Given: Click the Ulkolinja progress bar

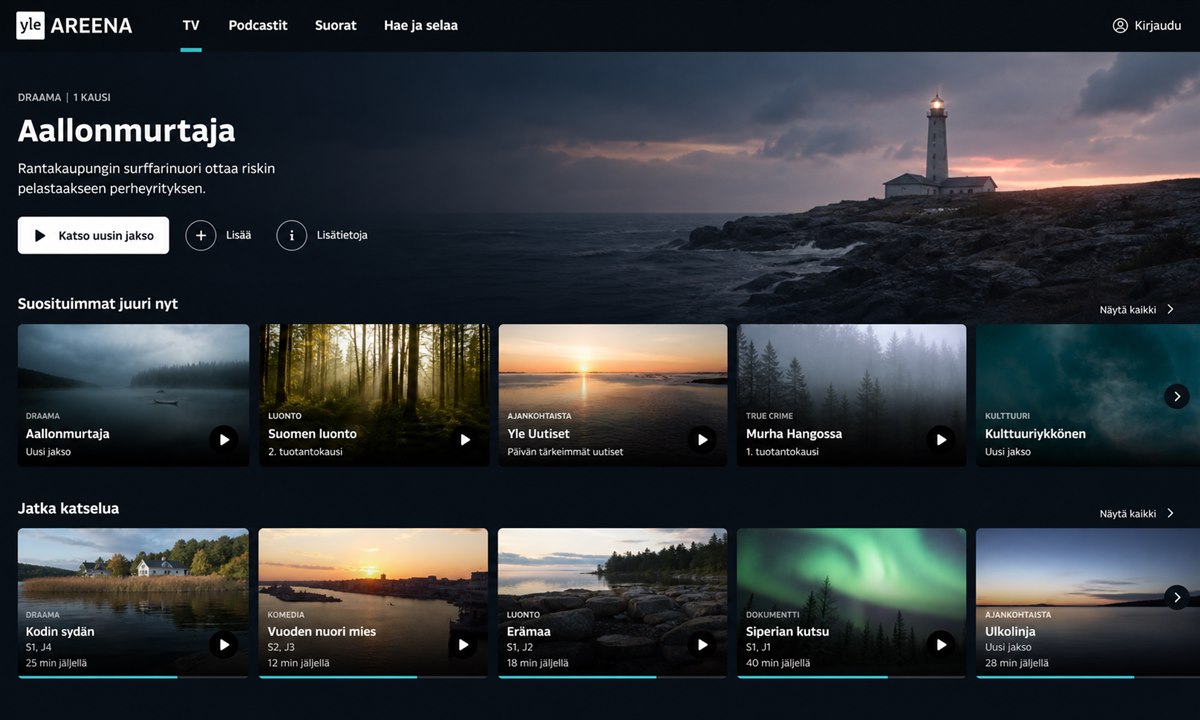Looking at the screenshot, I should point(1088,677).
